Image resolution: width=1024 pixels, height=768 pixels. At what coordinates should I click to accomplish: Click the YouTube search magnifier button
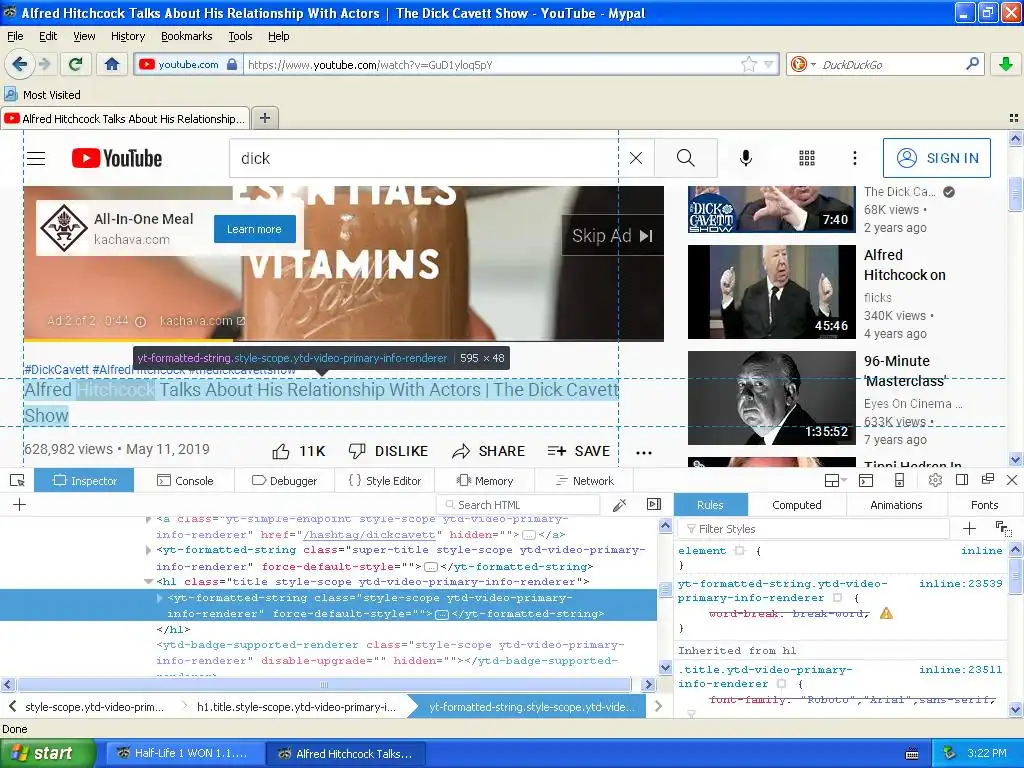pyautogui.click(x=686, y=158)
